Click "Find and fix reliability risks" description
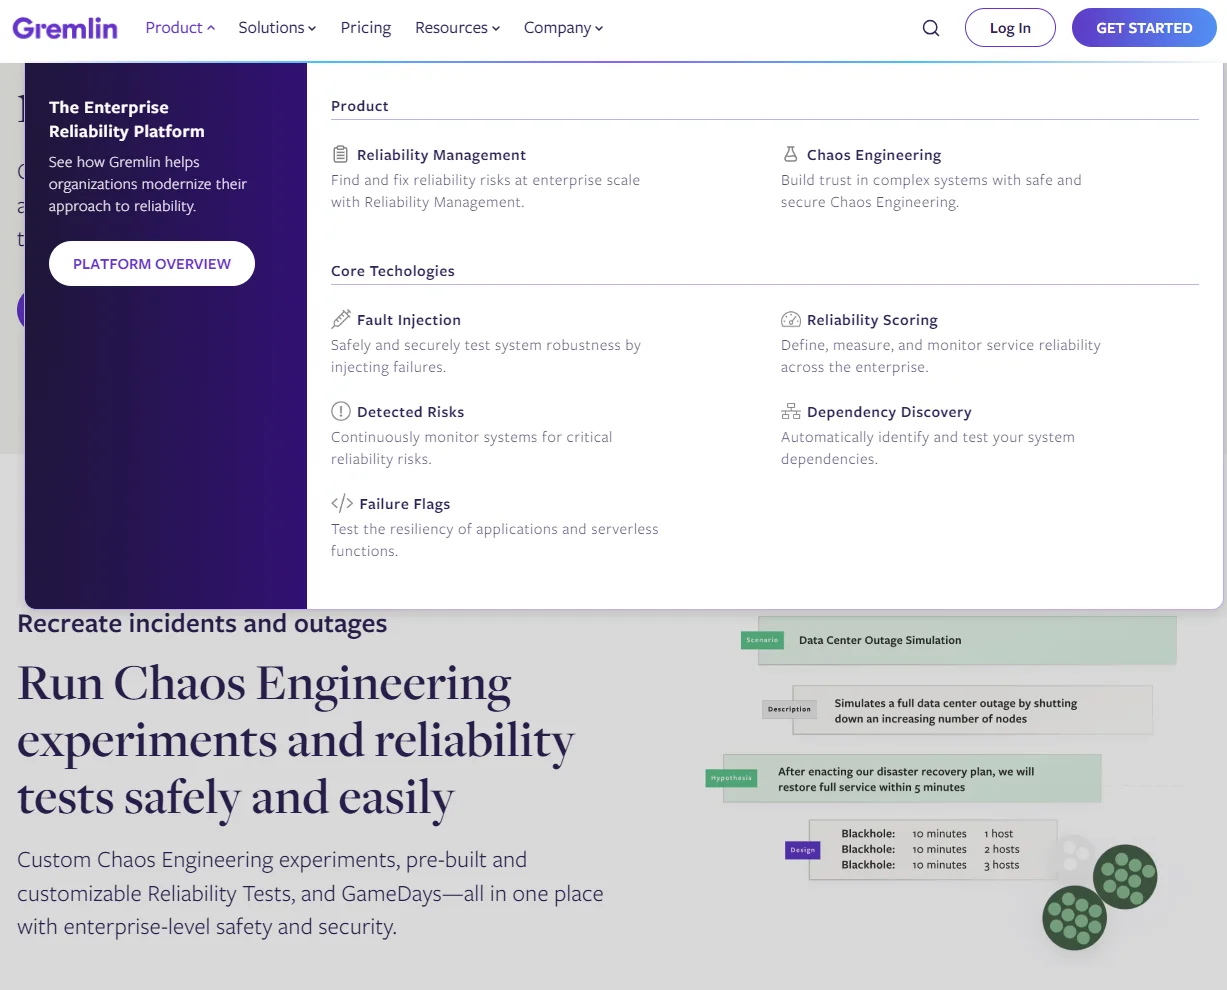 485,191
